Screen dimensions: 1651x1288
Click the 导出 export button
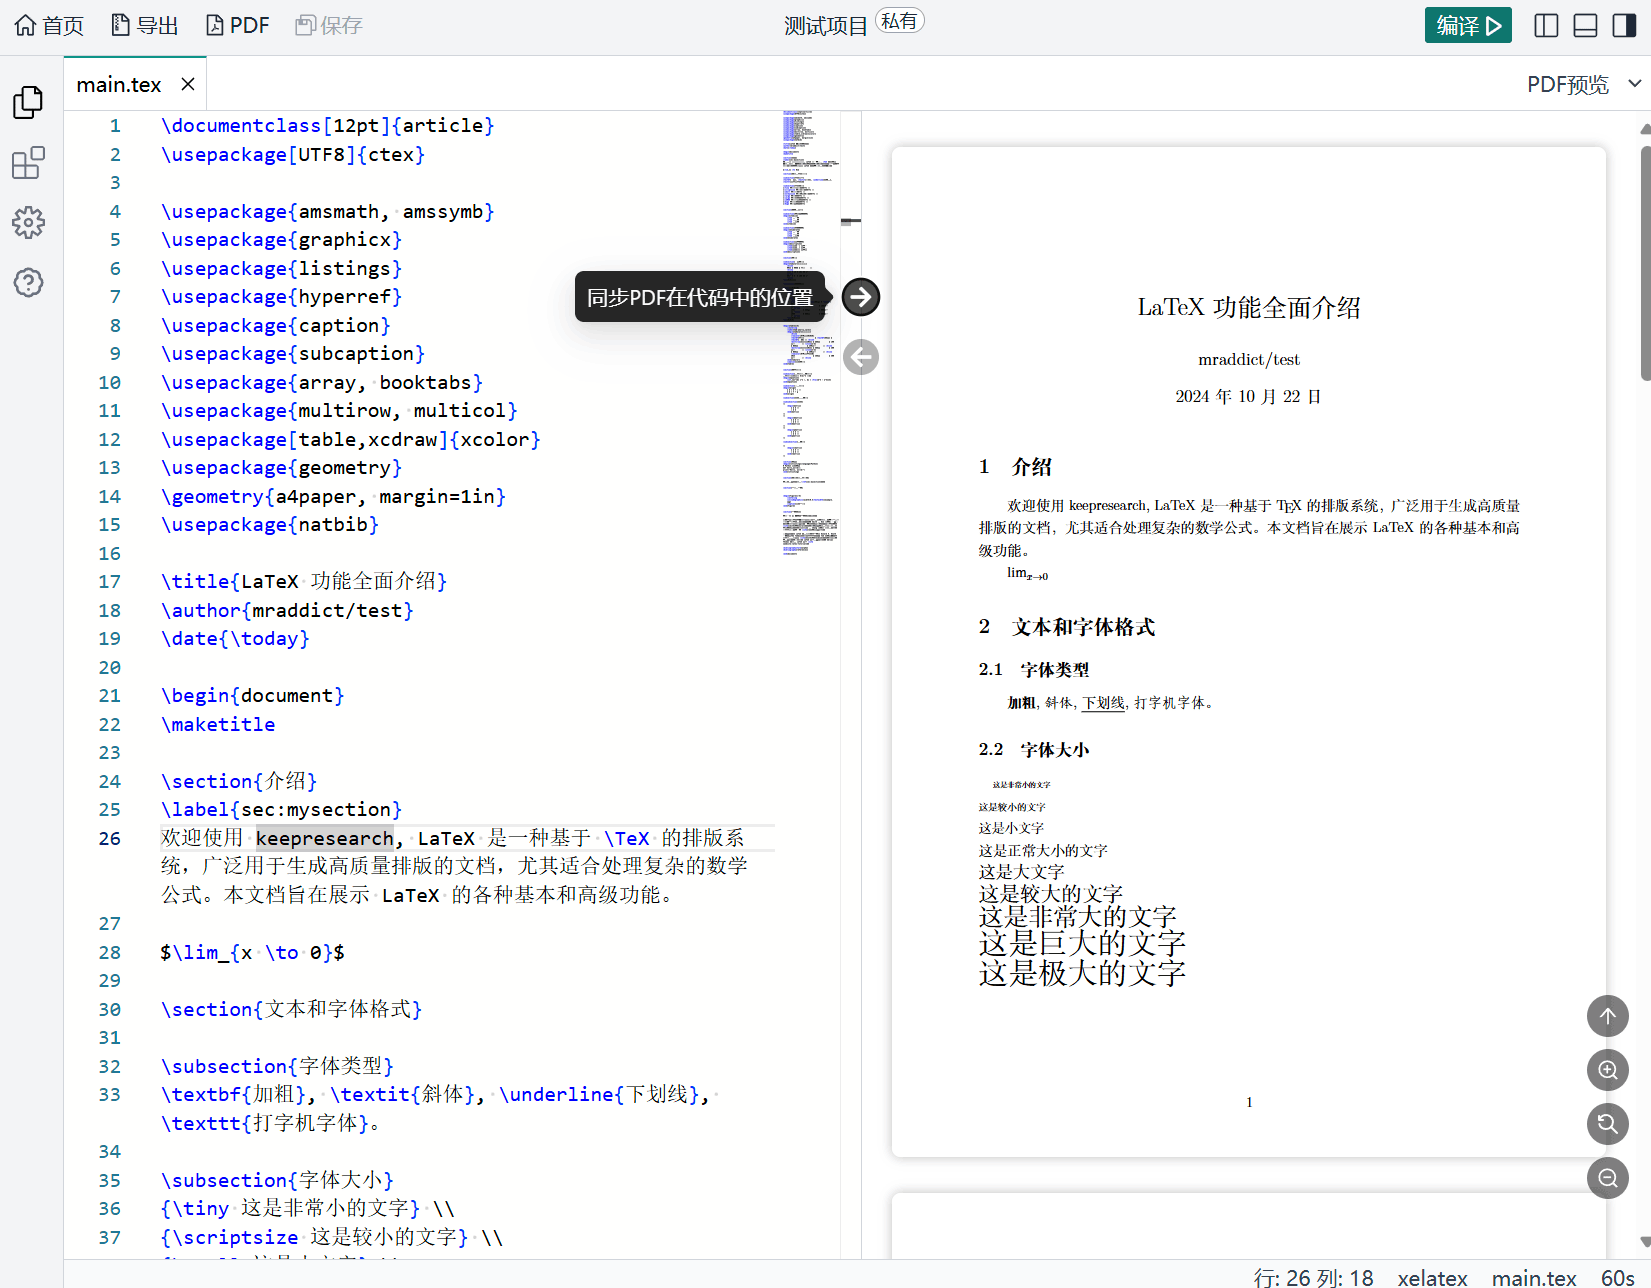145,25
